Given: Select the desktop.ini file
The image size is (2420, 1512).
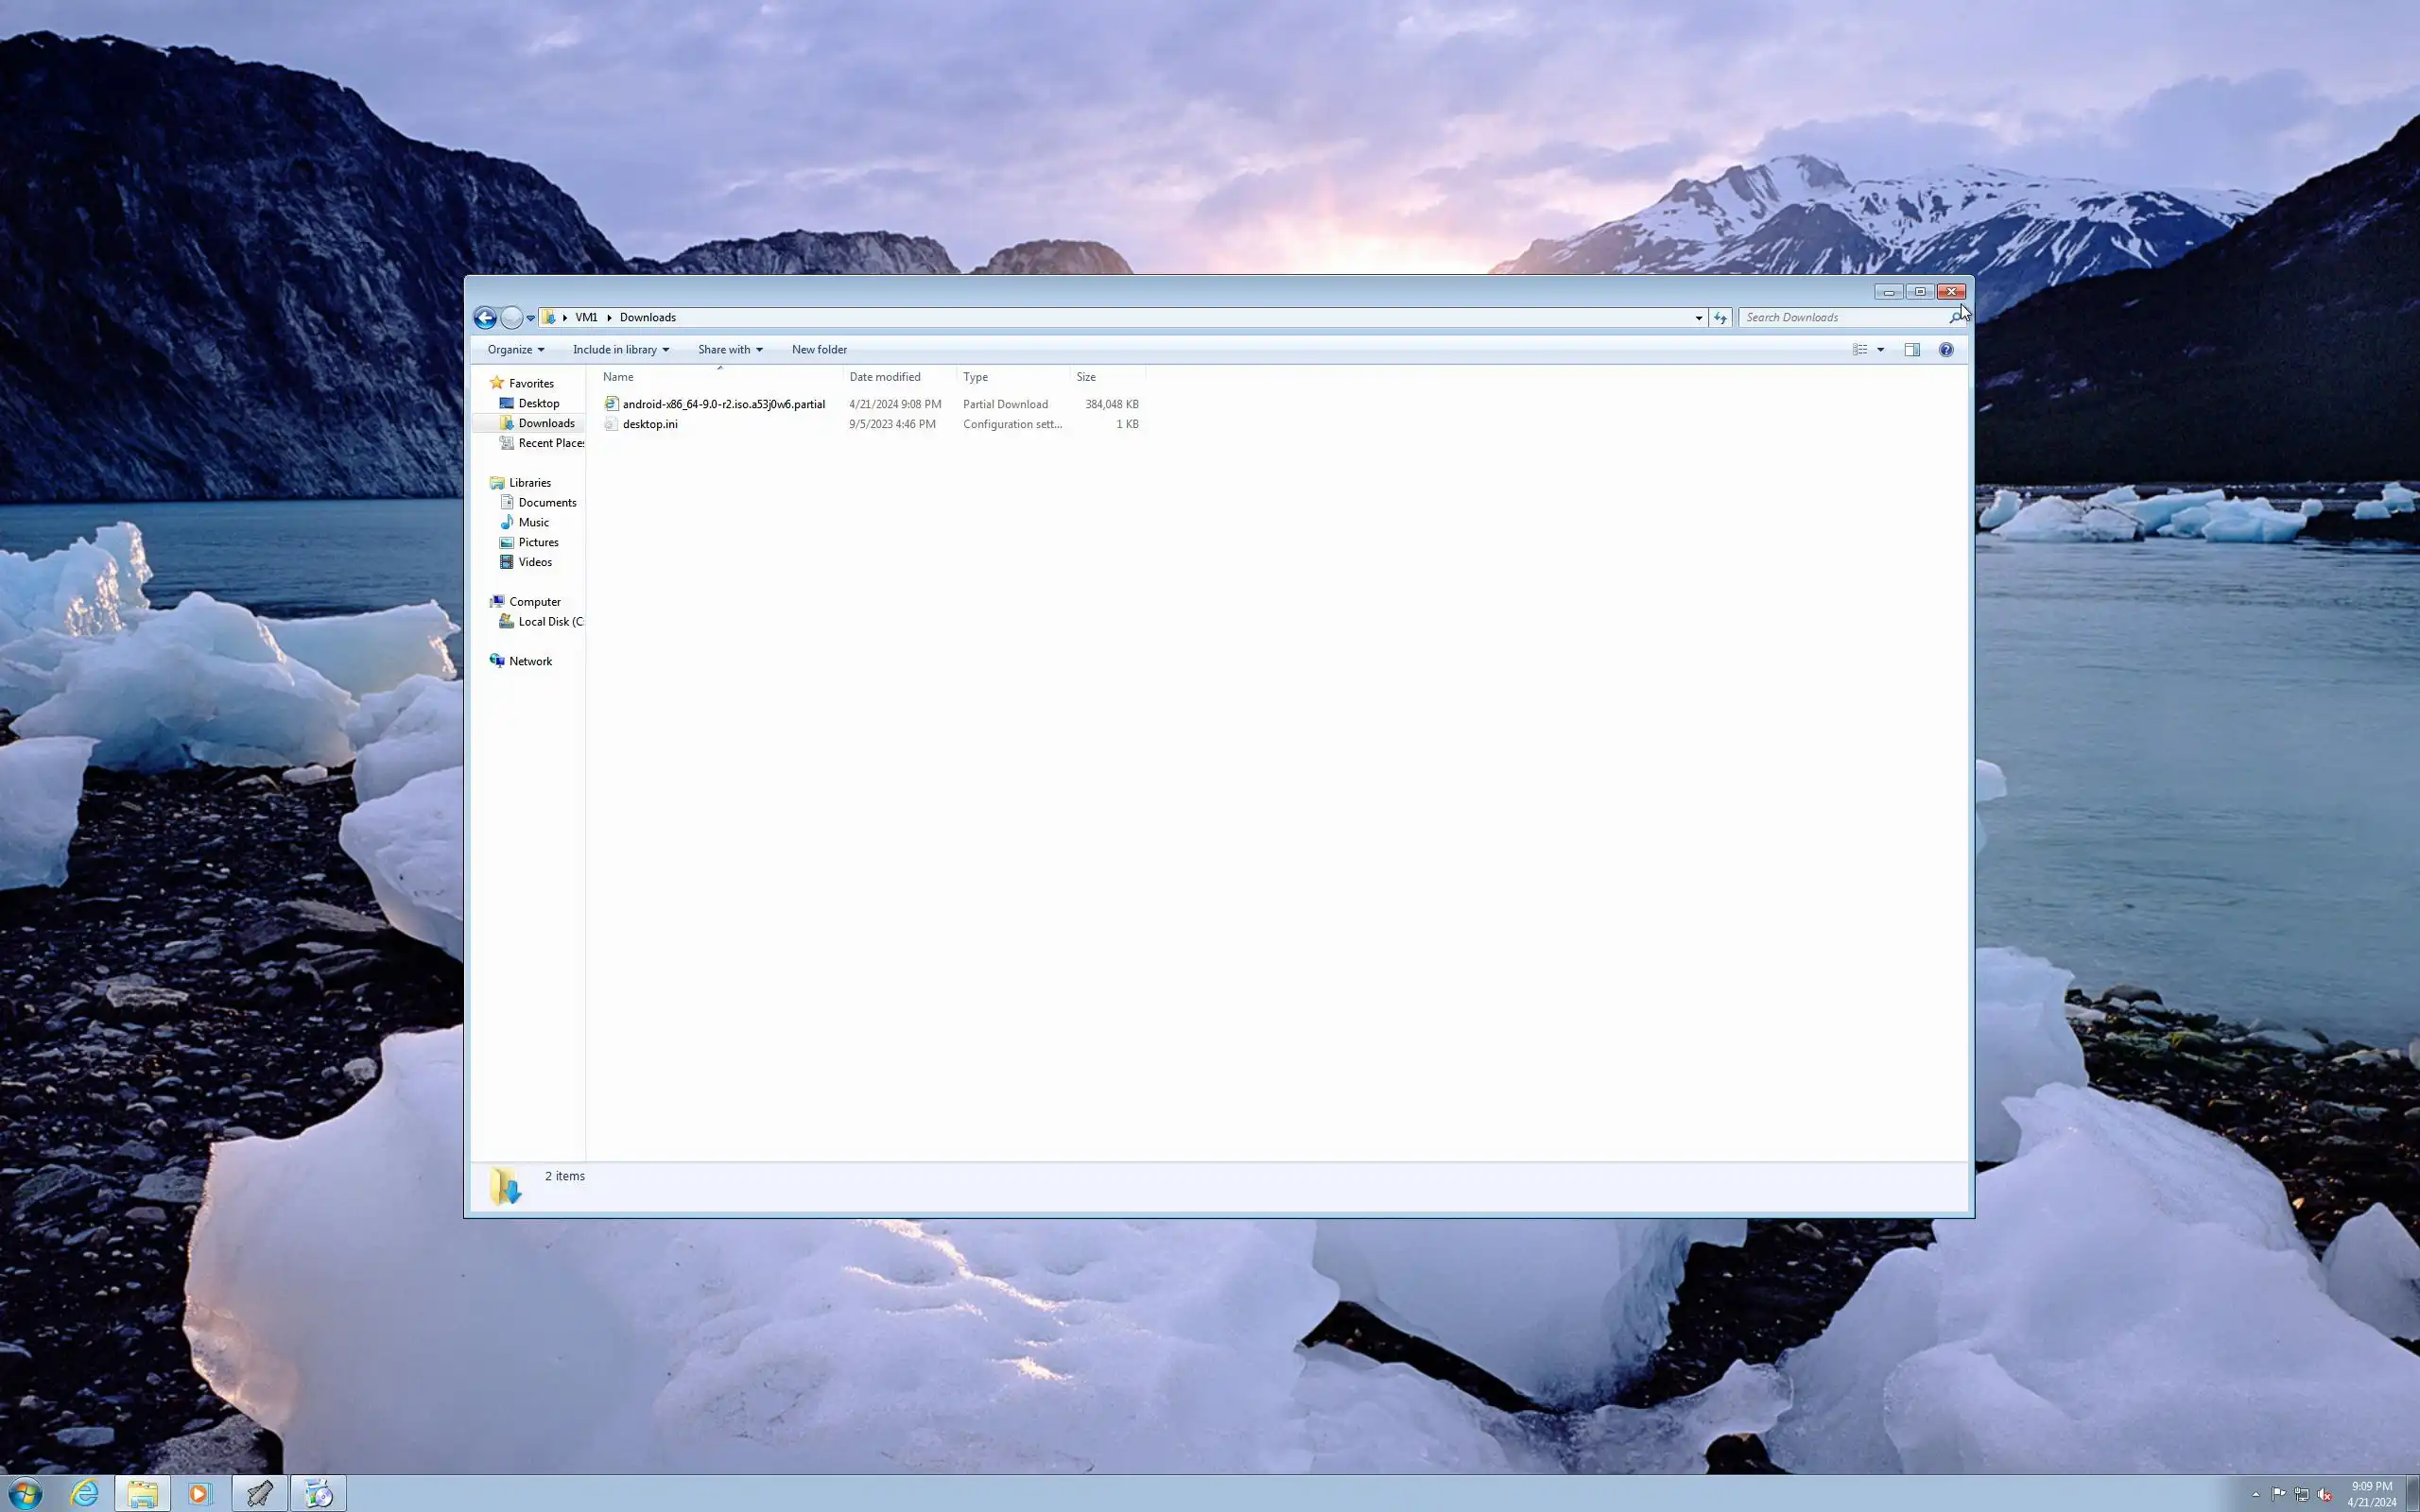Looking at the screenshot, I should tap(650, 424).
